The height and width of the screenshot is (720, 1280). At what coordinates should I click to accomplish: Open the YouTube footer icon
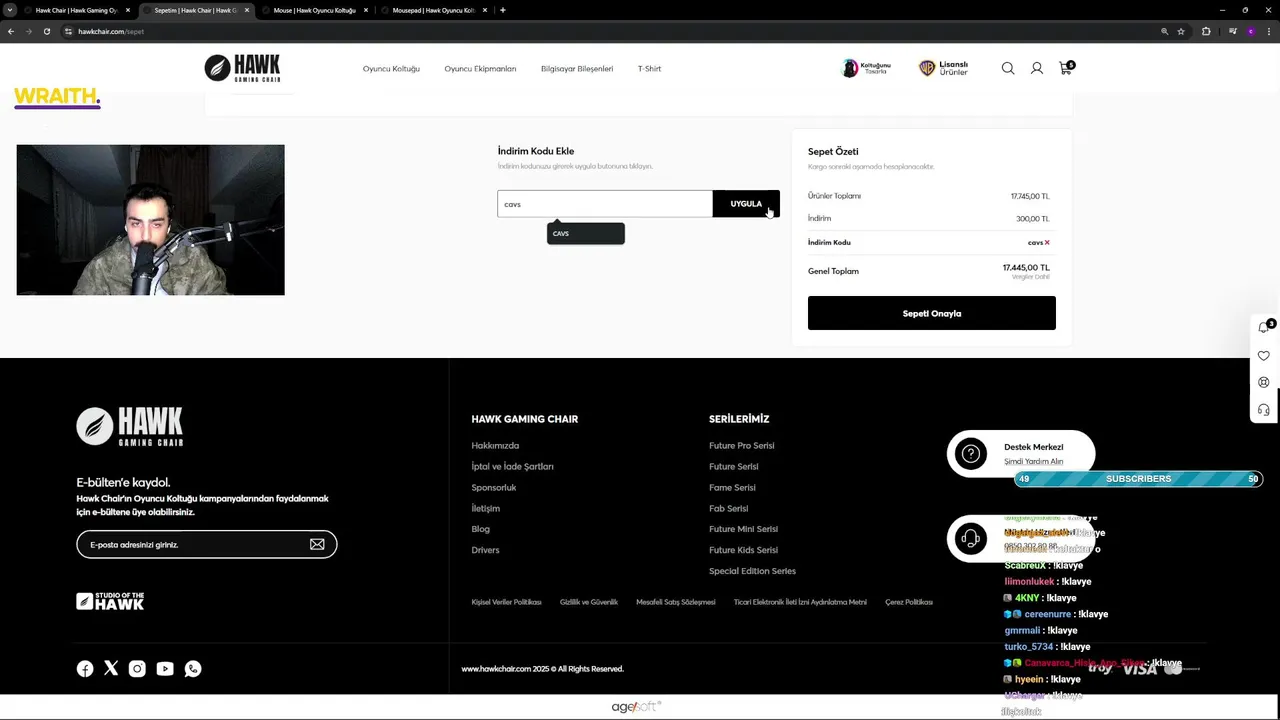(x=165, y=669)
